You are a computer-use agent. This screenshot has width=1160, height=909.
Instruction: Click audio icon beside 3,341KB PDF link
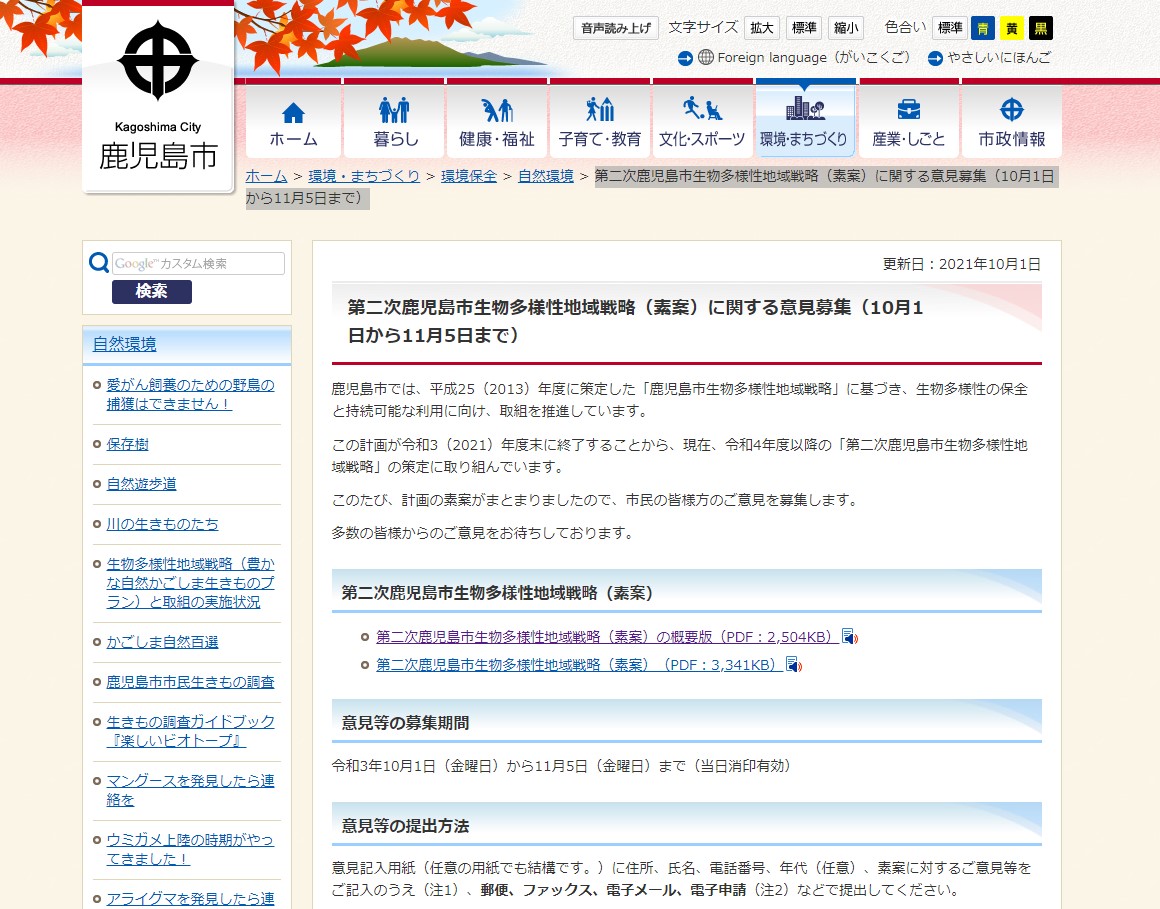tap(794, 665)
